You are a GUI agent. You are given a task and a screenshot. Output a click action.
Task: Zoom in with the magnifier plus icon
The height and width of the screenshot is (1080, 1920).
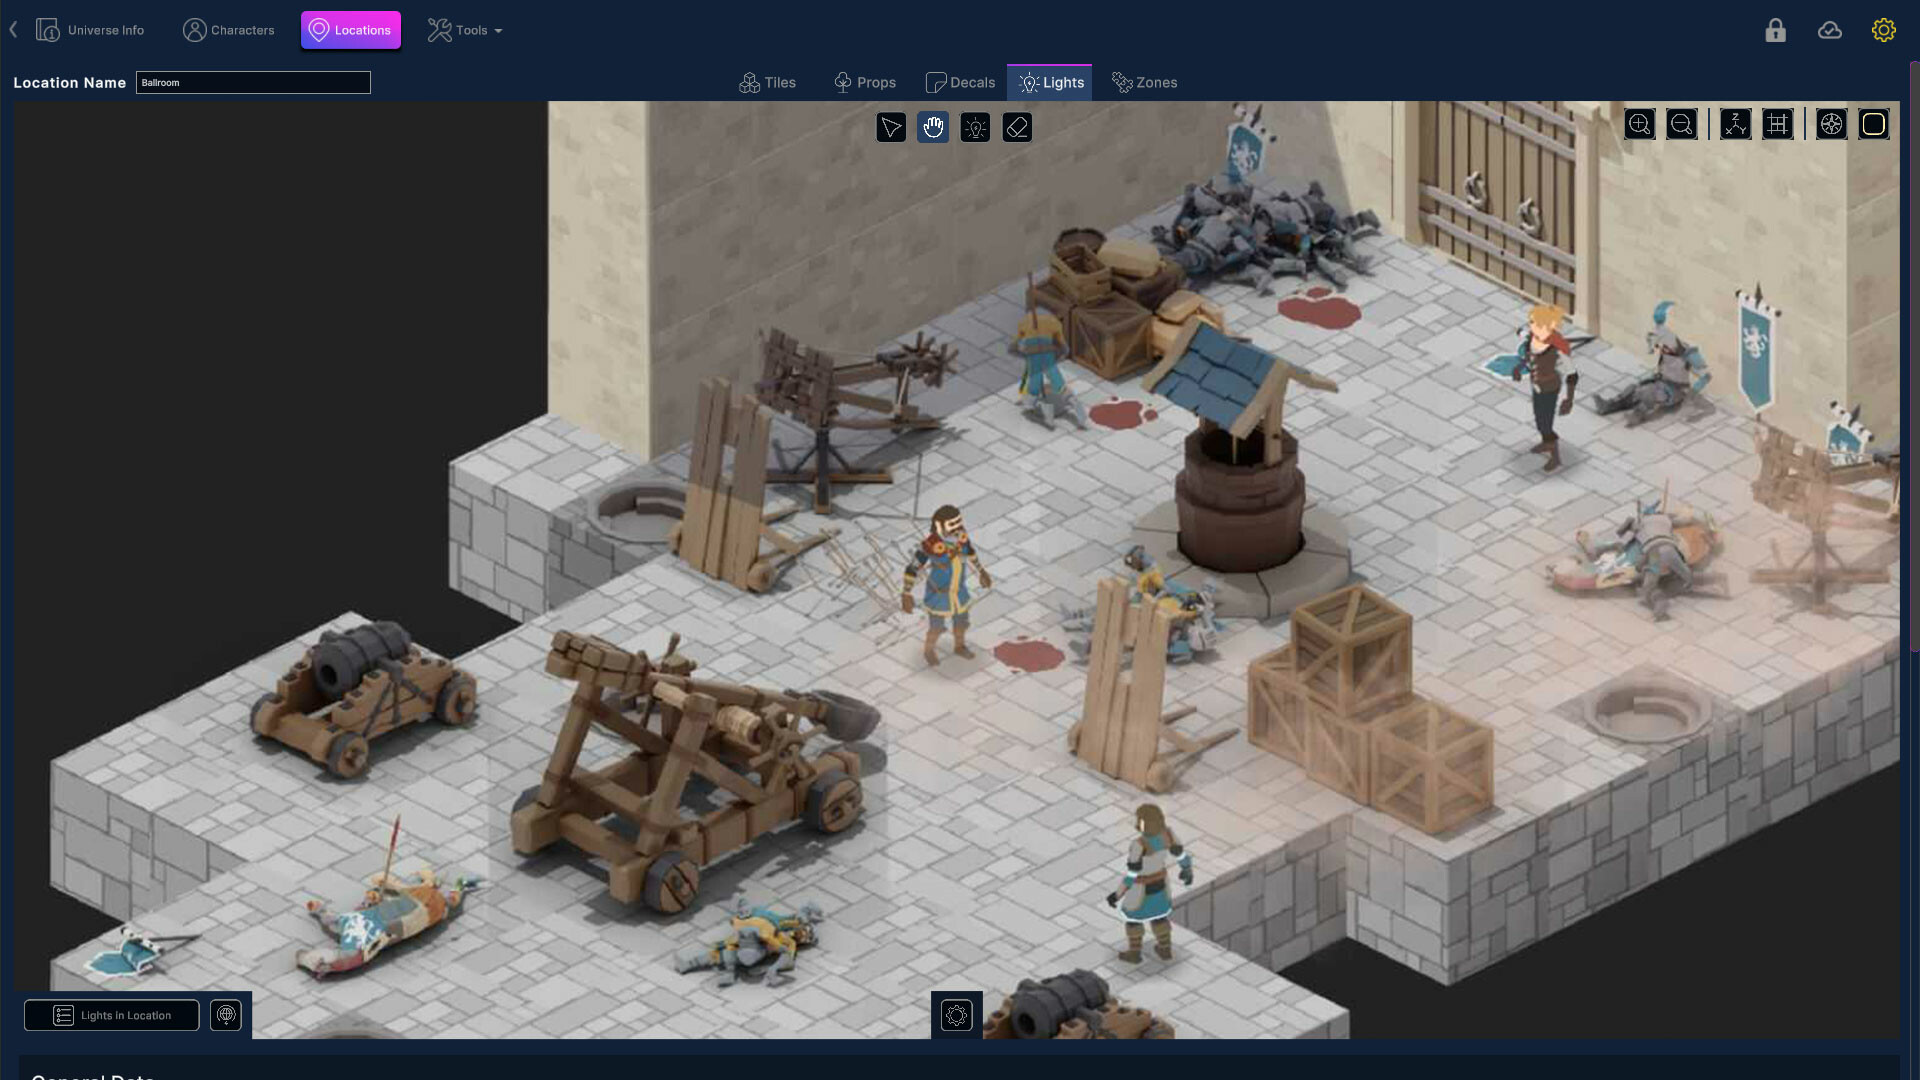(x=1639, y=124)
